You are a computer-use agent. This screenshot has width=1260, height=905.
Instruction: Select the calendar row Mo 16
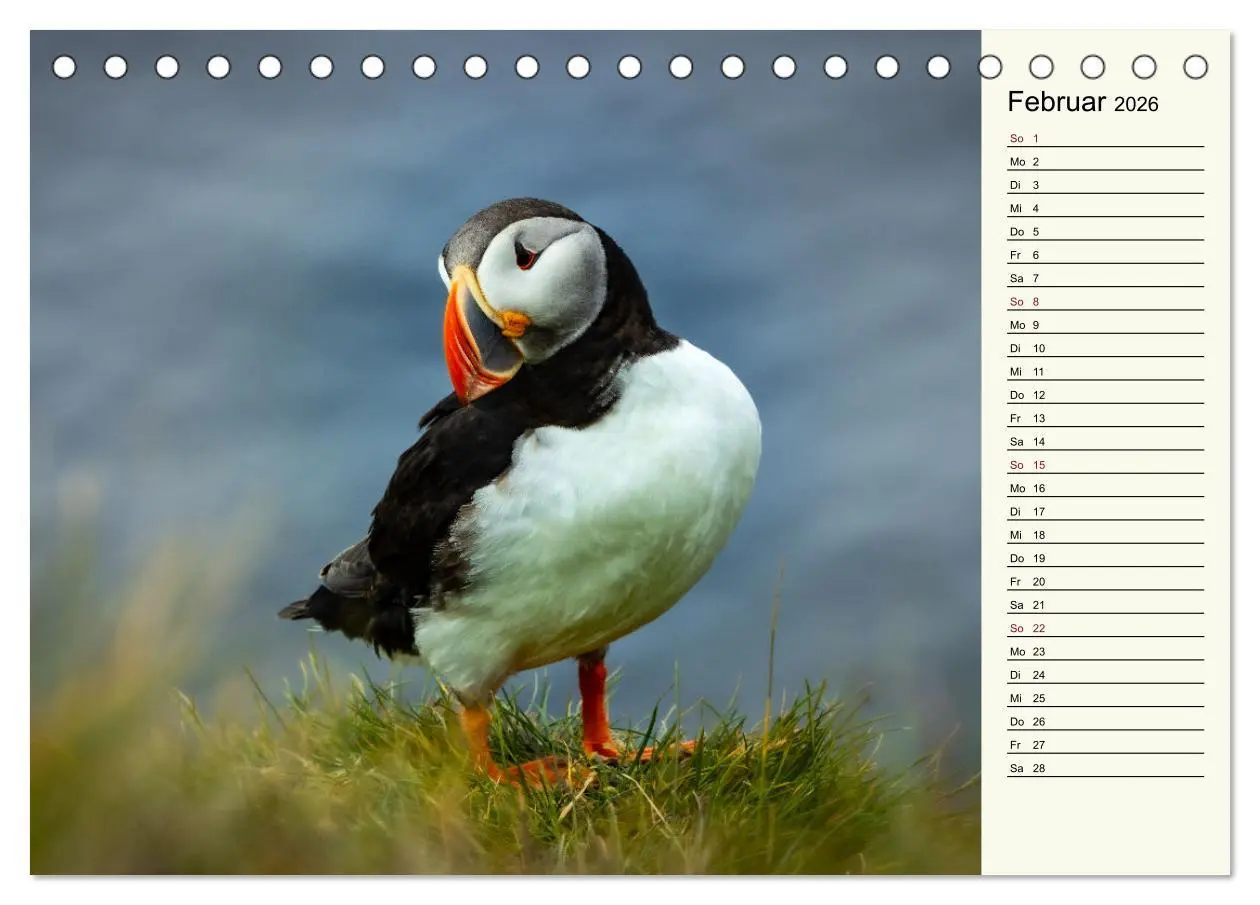(x=1105, y=488)
